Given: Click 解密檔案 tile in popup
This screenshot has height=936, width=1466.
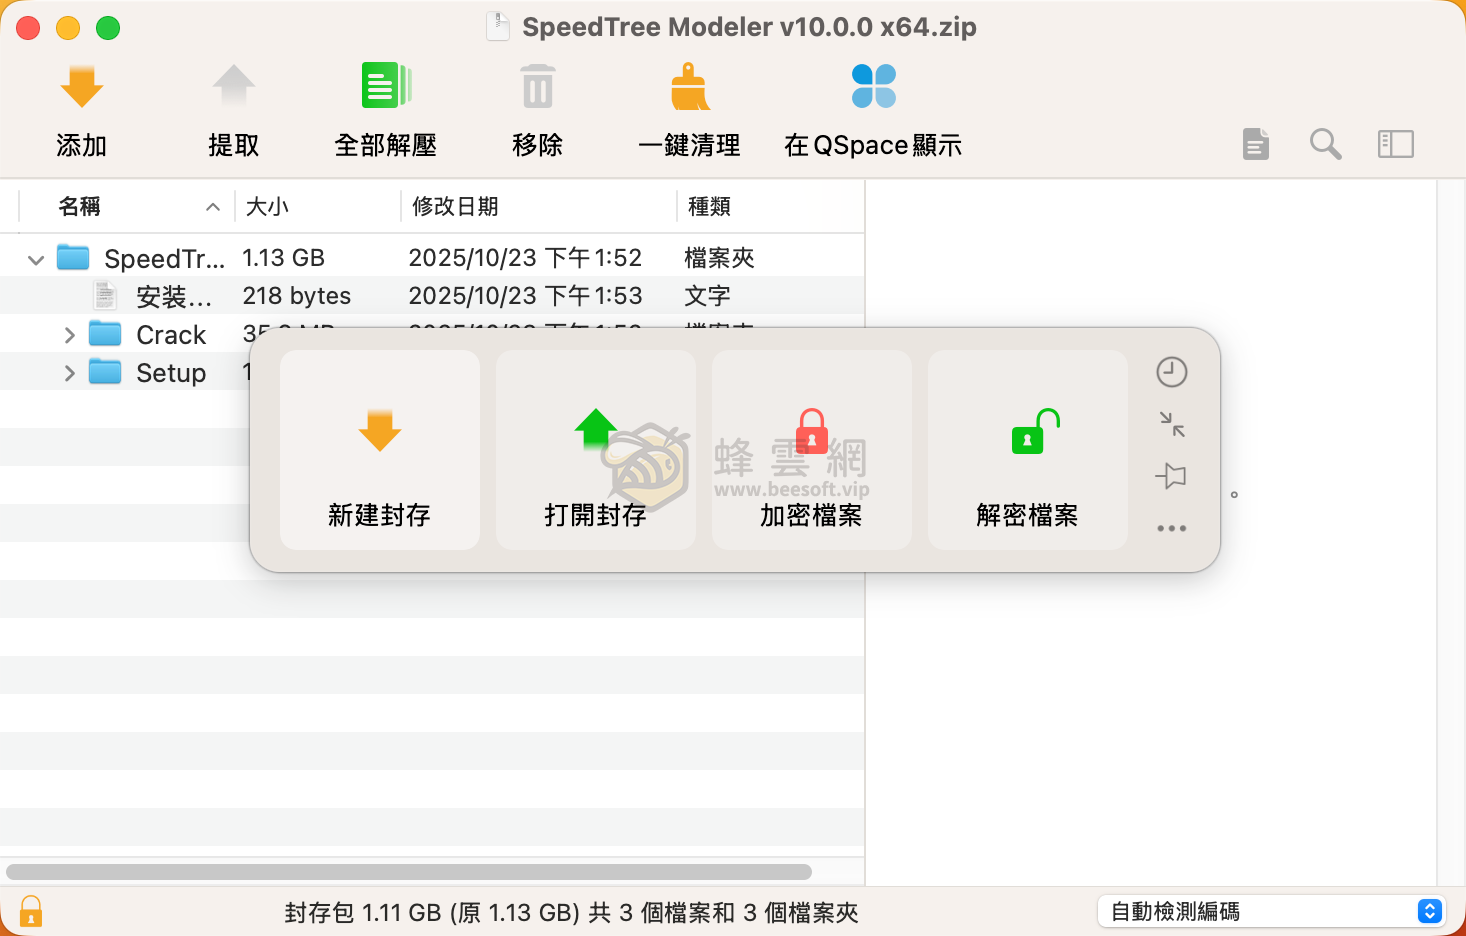Looking at the screenshot, I should click(x=1028, y=450).
